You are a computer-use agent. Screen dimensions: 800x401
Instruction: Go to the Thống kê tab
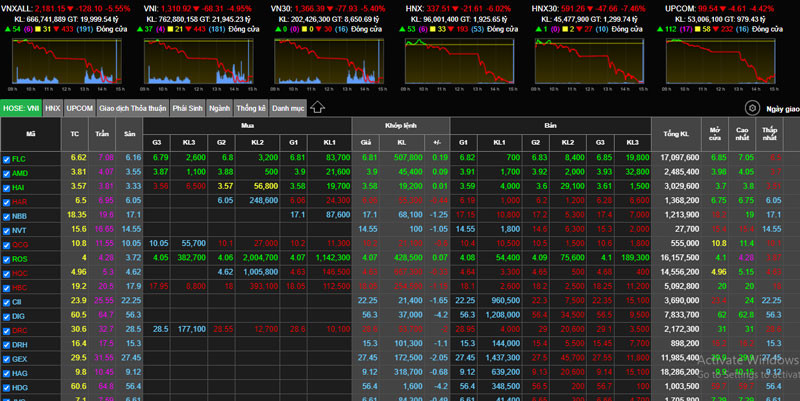pos(250,107)
